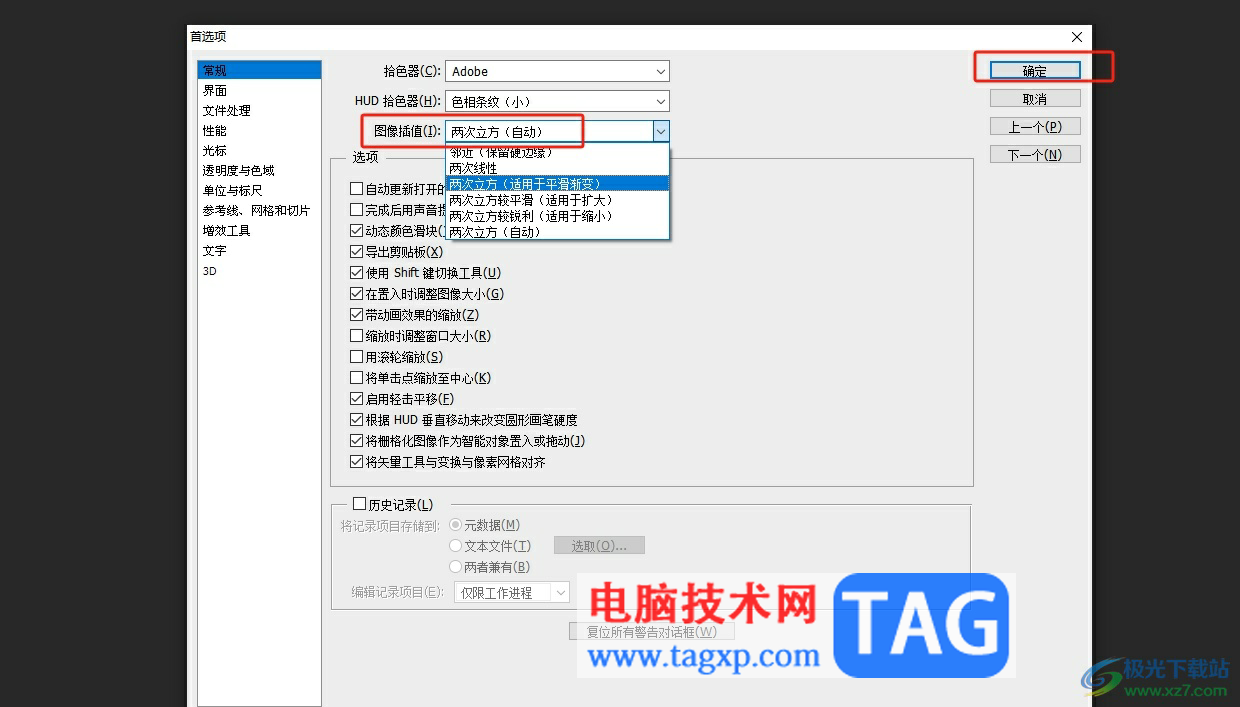Click 确定 to confirm preferences
Image resolution: width=1240 pixels, height=707 pixels.
[1035, 71]
